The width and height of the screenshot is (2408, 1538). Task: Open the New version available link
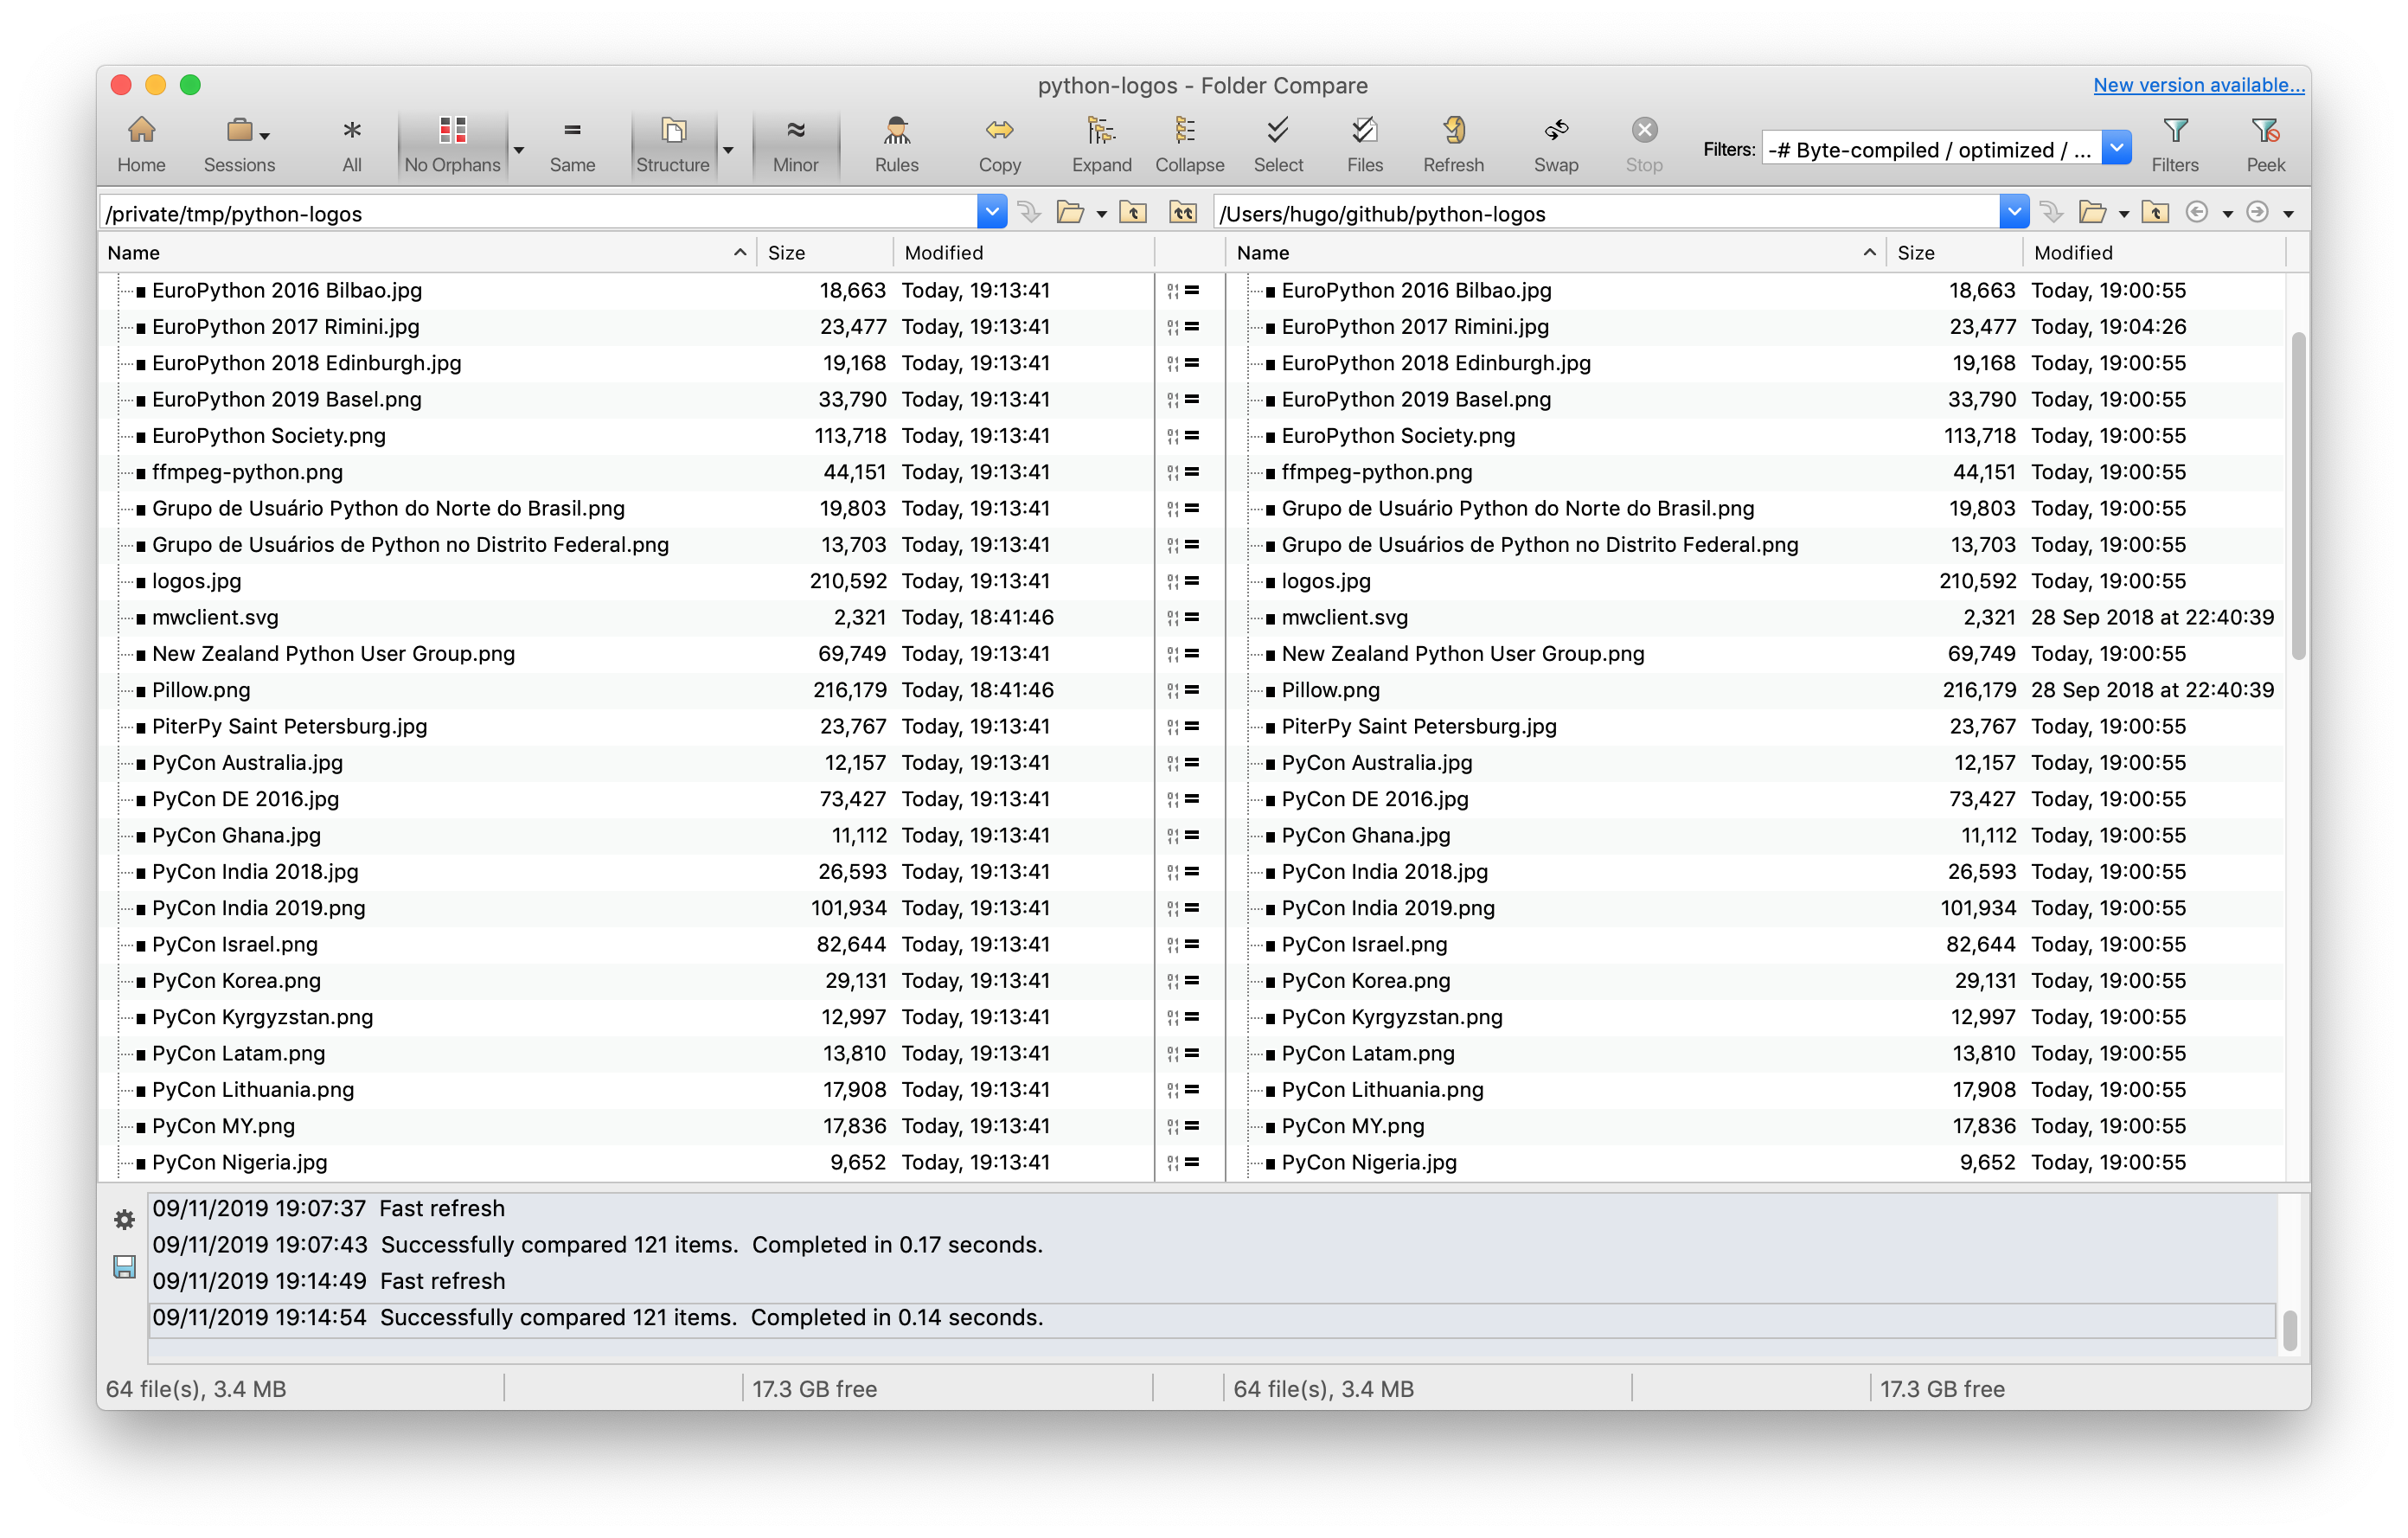(2198, 85)
